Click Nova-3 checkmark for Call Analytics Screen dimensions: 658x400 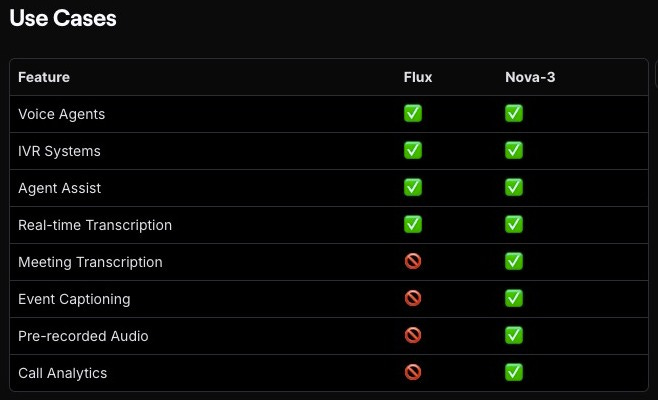[x=514, y=372]
